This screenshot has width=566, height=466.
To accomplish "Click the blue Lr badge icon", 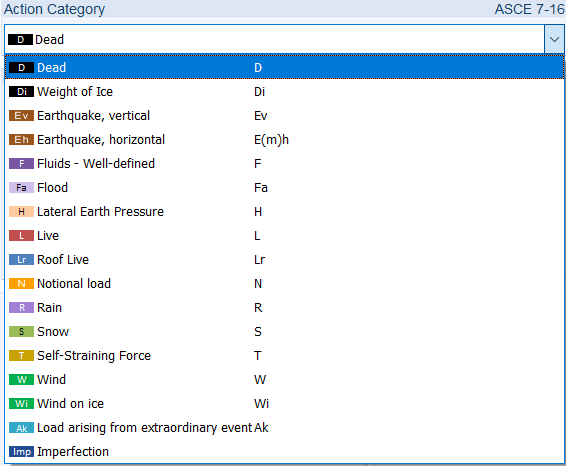I will (x=21, y=260).
